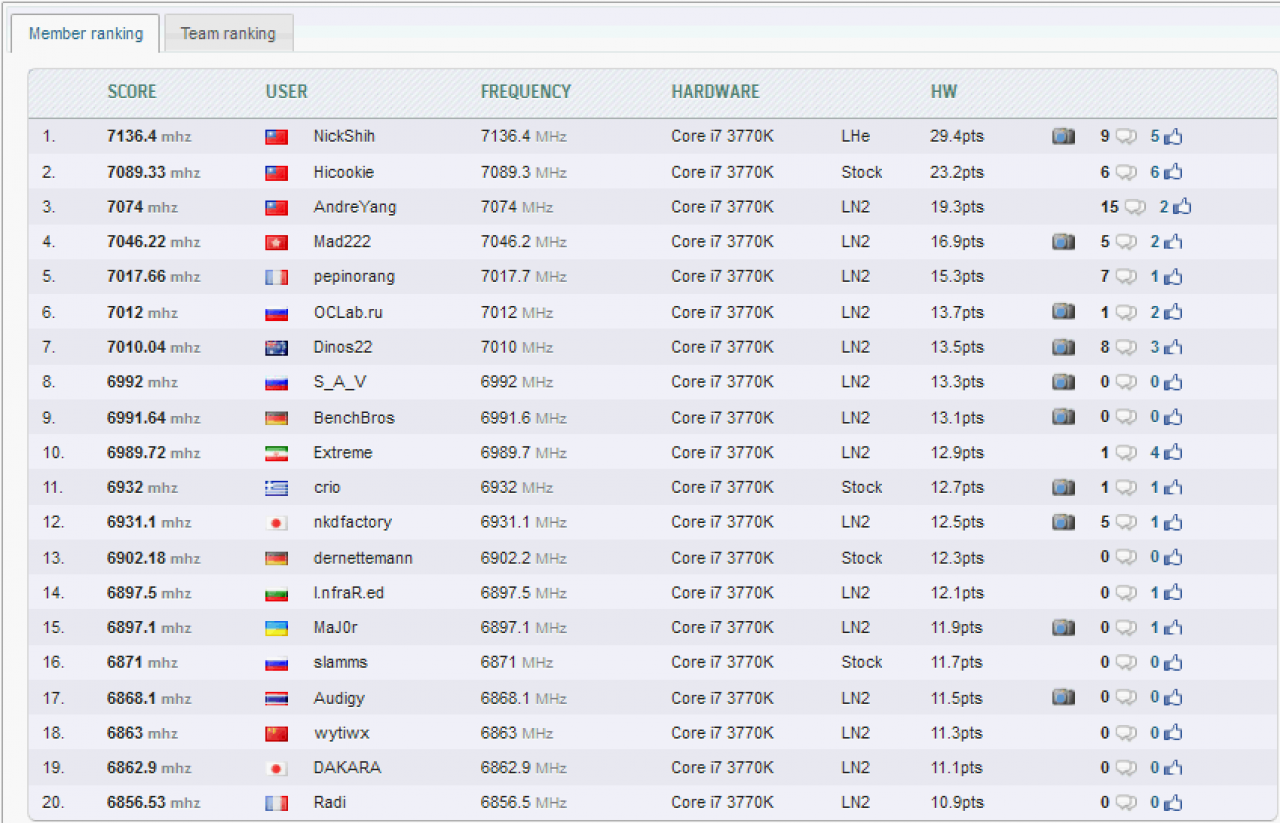Click thumbs-up icon for Hicookie's score

[1173, 172]
